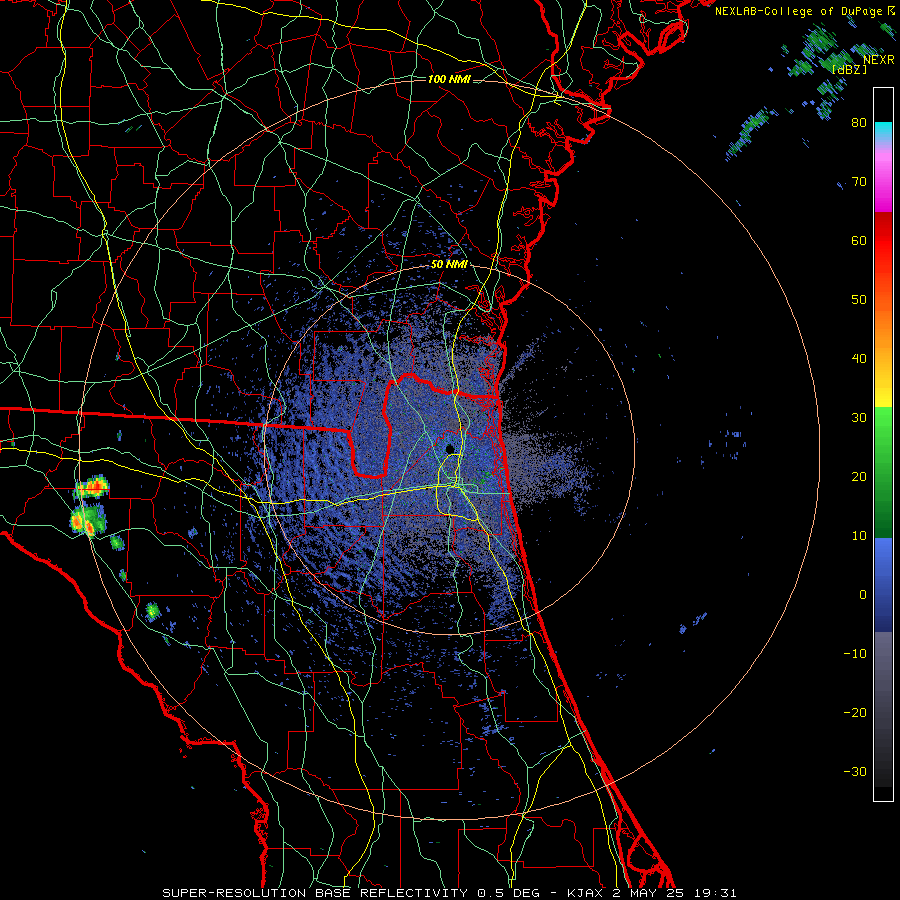Image resolution: width=900 pixels, height=900 pixels.
Task: Click the 40 value on color scale
Action: click(x=859, y=359)
